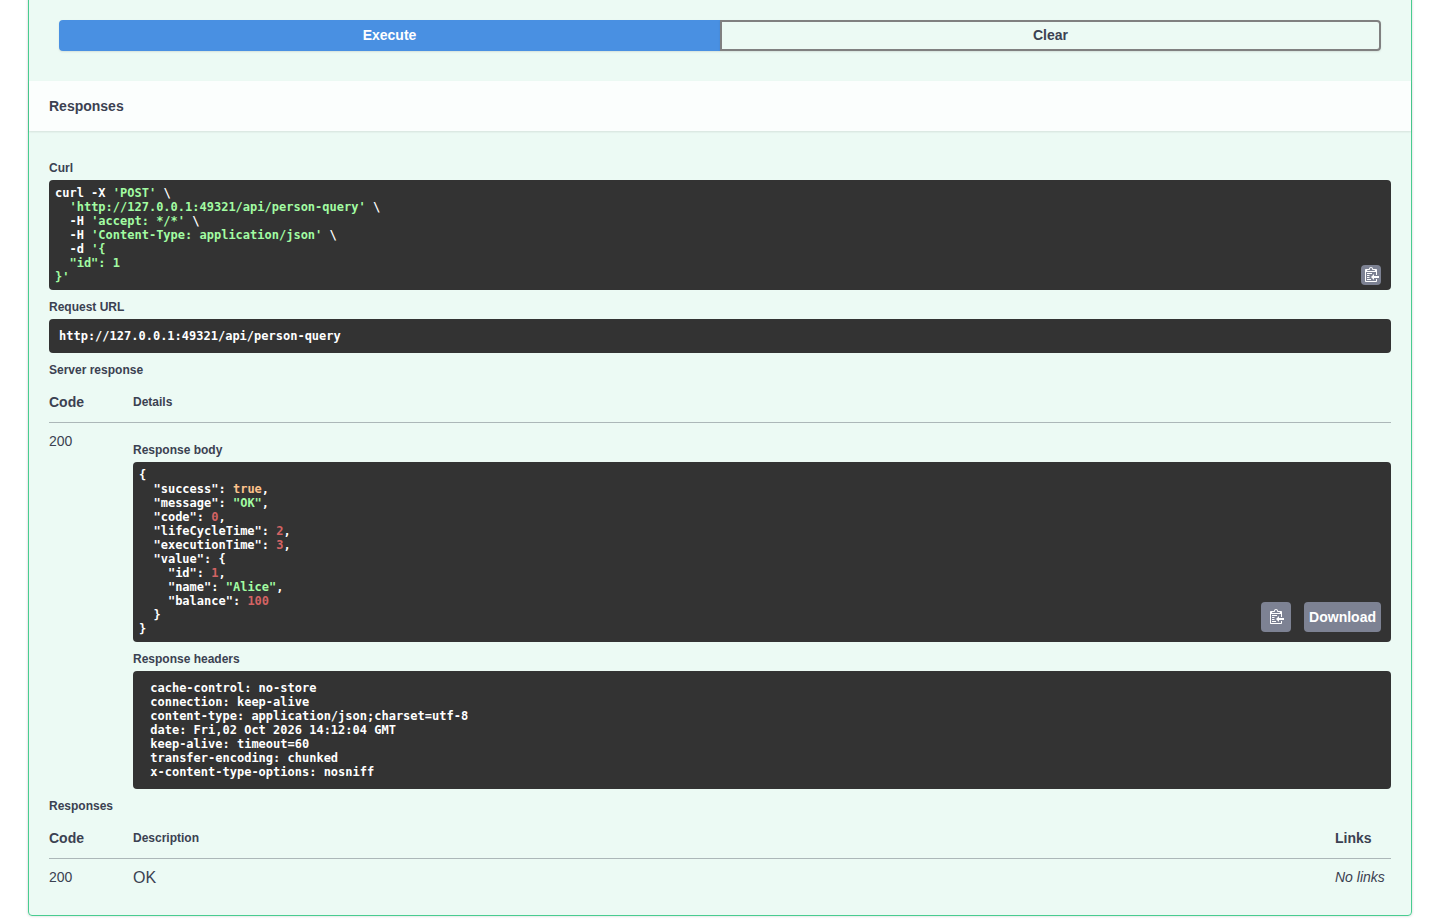
Task: Copy the response body to clipboard
Action: pos(1276,617)
